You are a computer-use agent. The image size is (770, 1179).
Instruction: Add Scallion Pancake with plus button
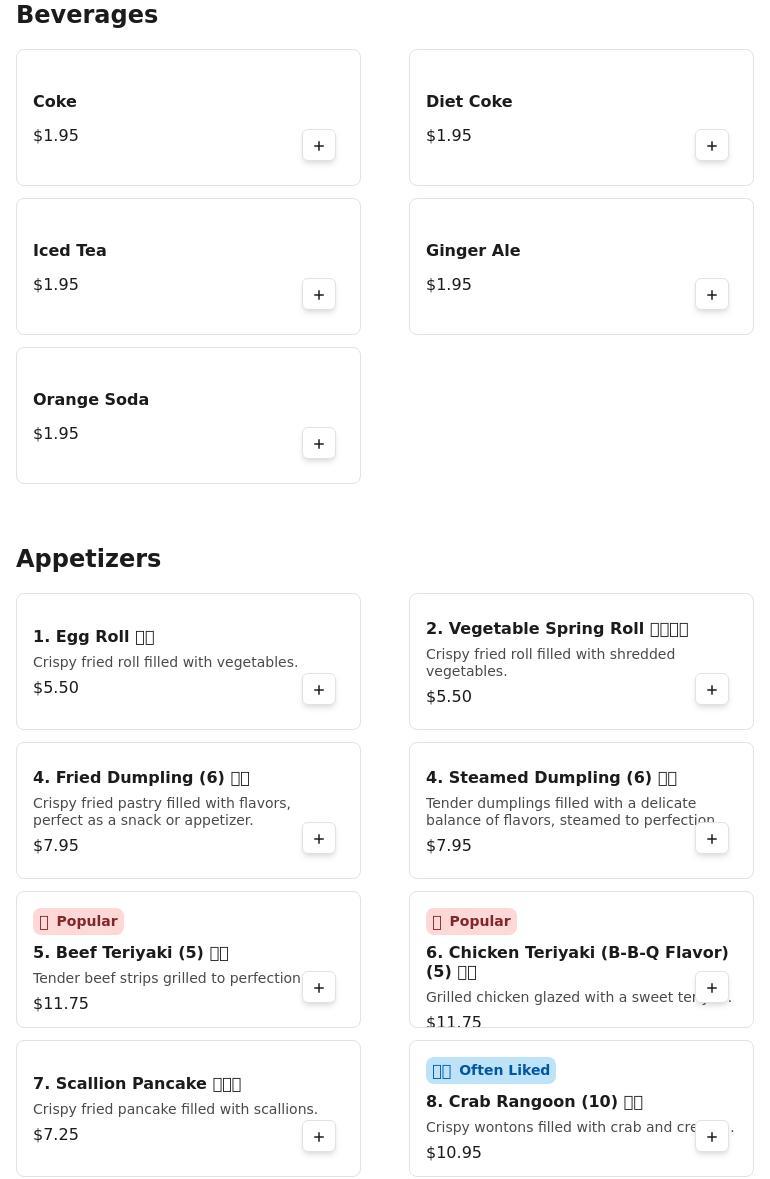[x=319, y=1135]
